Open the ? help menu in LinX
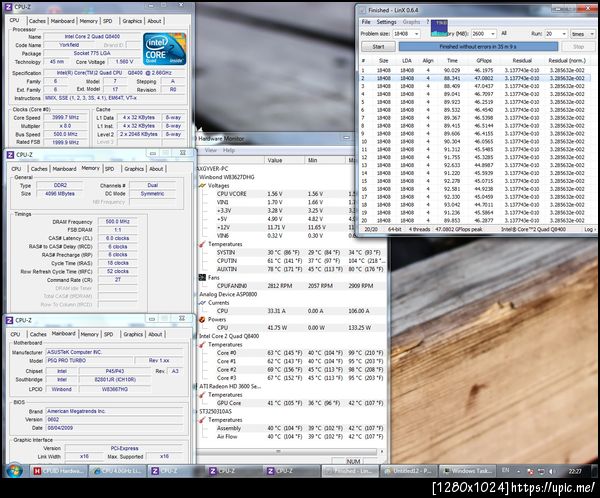The width and height of the screenshot is (600, 498). click(x=428, y=22)
